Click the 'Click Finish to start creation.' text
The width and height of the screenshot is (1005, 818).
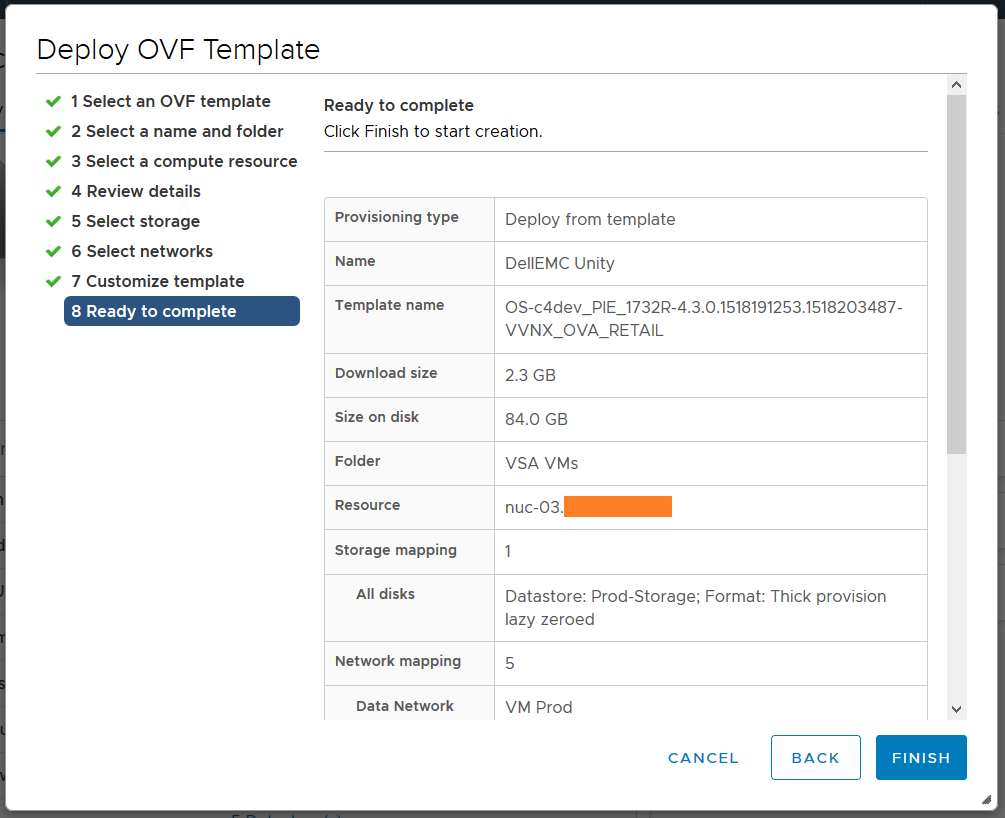point(433,131)
